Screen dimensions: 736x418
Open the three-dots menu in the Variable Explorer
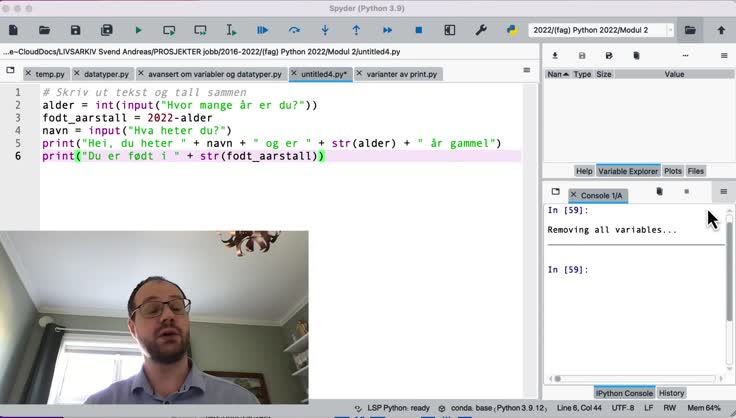685,56
